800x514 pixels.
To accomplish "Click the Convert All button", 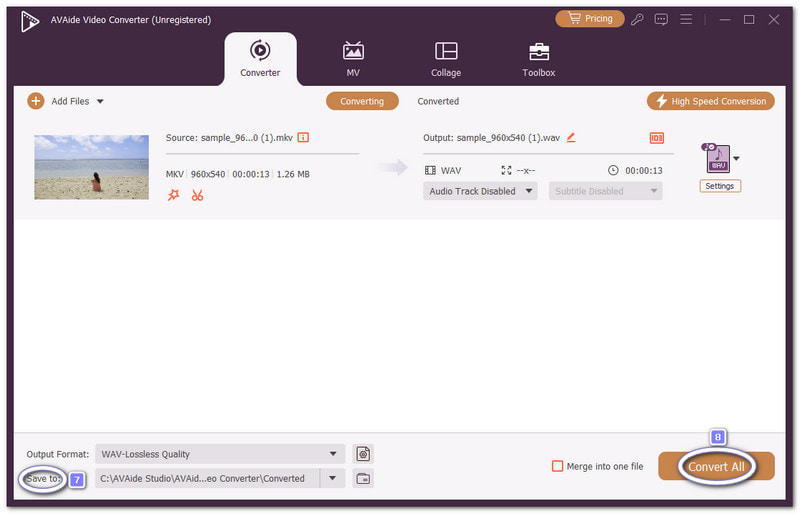I will coord(716,466).
